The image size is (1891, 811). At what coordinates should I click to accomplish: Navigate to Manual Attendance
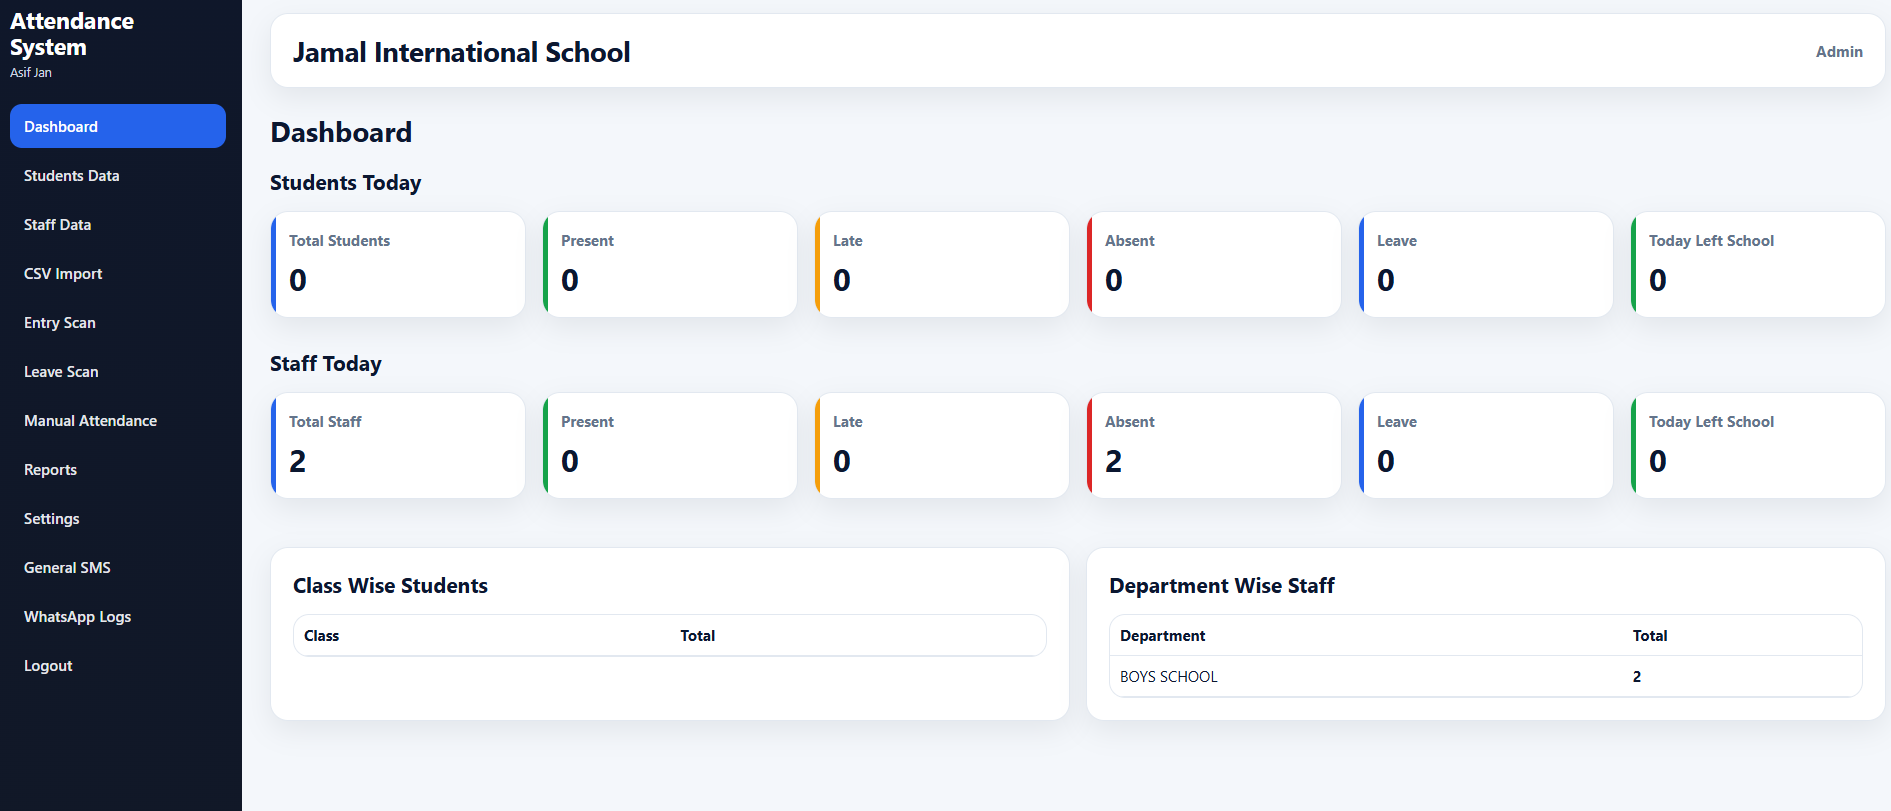pyautogui.click(x=118, y=420)
